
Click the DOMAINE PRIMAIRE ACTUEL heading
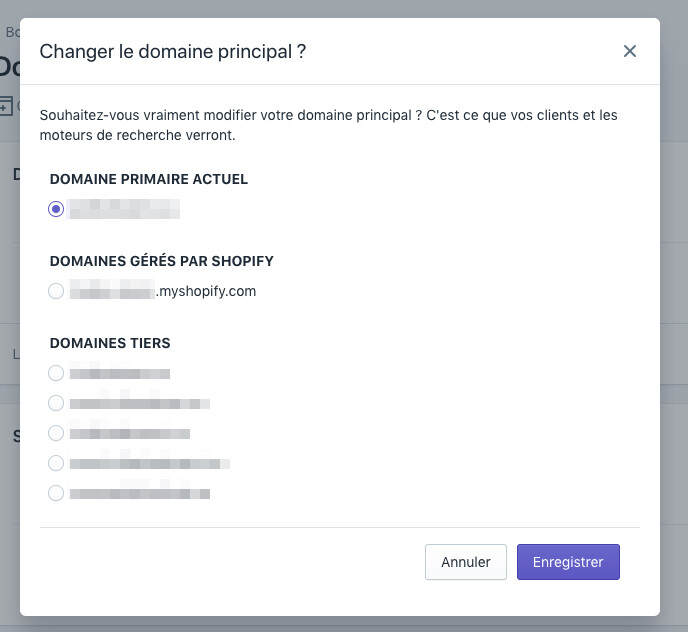coord(148,179)
